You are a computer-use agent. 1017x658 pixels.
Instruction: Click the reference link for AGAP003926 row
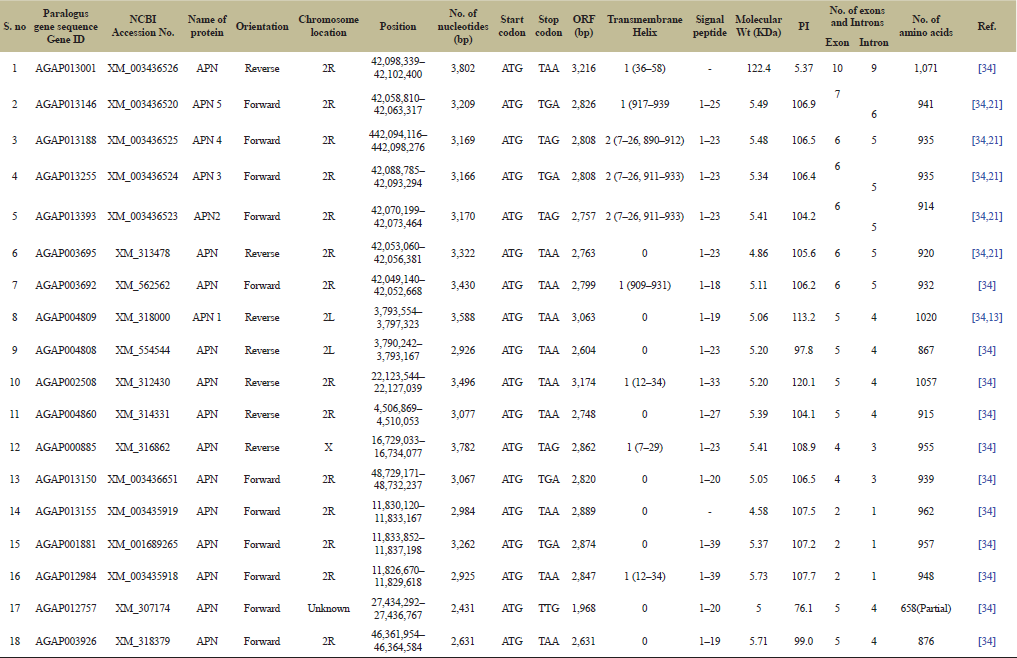click(986, 641)
